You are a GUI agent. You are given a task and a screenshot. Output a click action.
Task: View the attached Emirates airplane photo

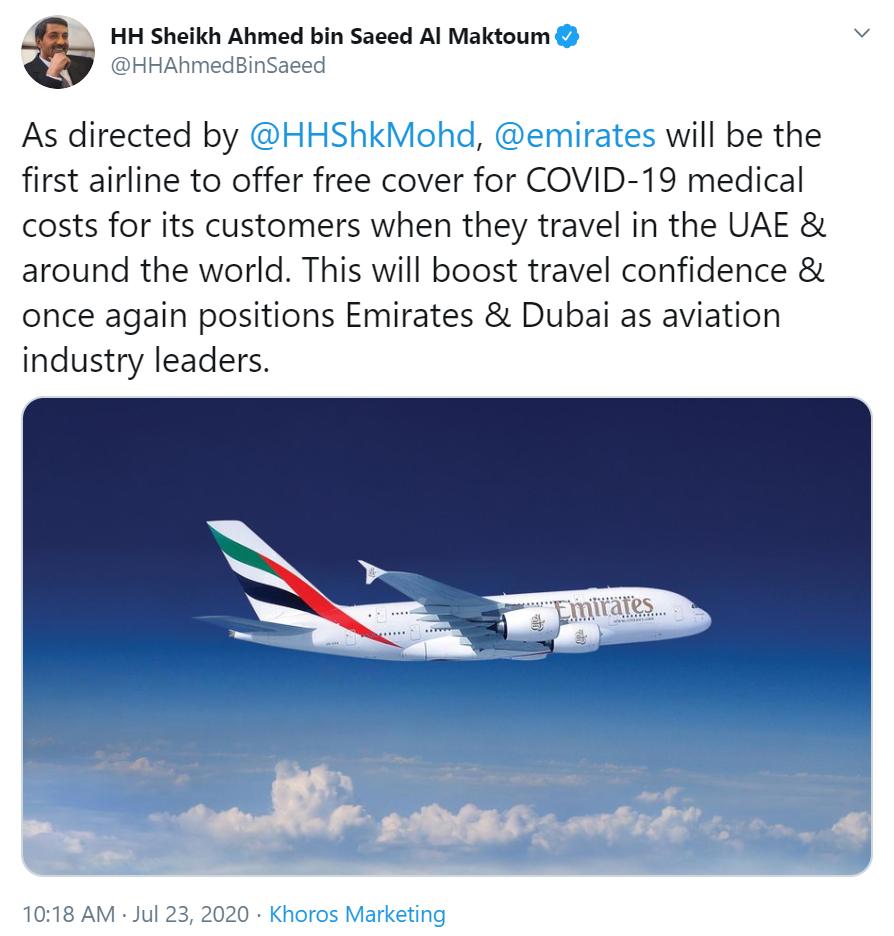[x=447, y=636]
